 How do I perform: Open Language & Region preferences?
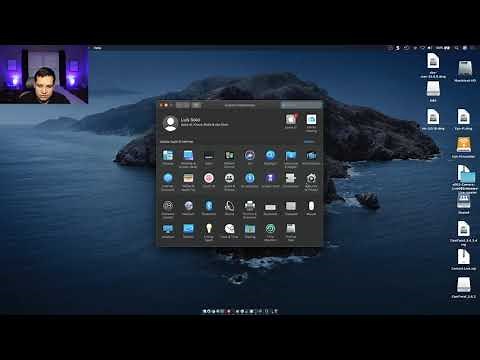(x=291, y=158)
